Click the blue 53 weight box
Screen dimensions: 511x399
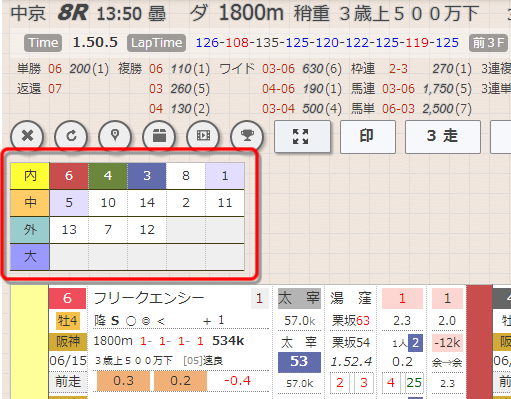tap(299, 362)
